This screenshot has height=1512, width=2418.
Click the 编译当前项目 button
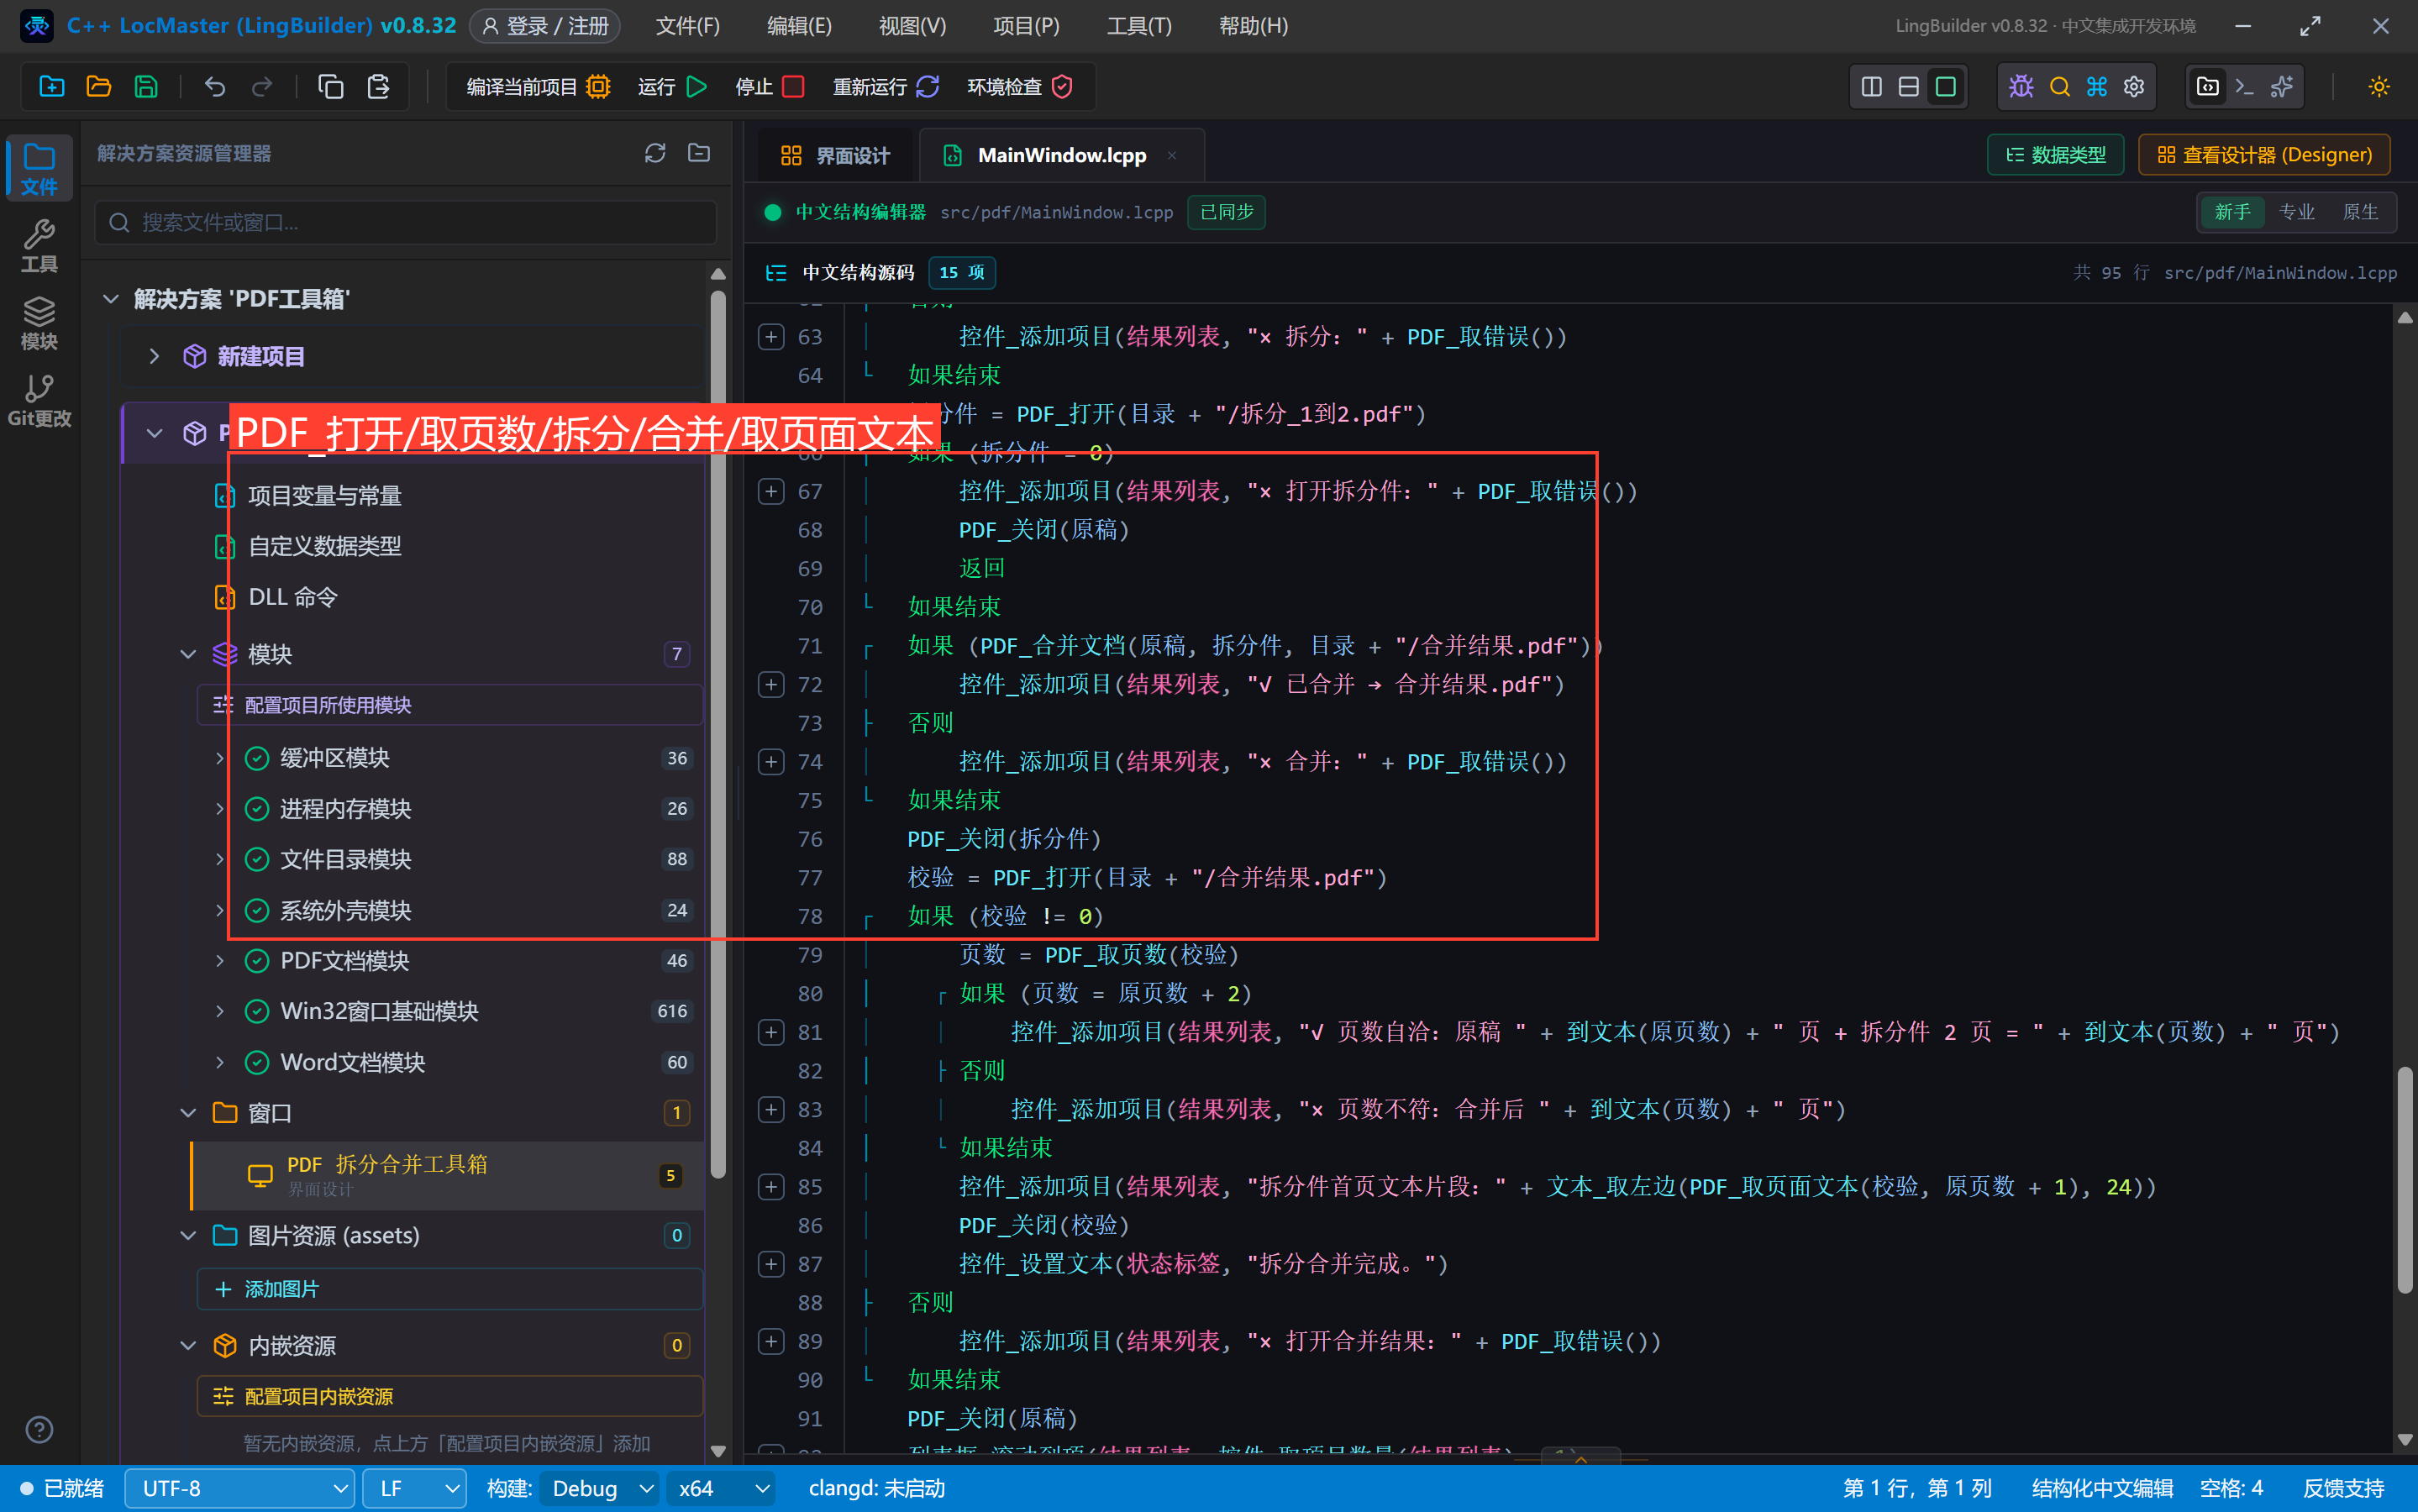538,87
